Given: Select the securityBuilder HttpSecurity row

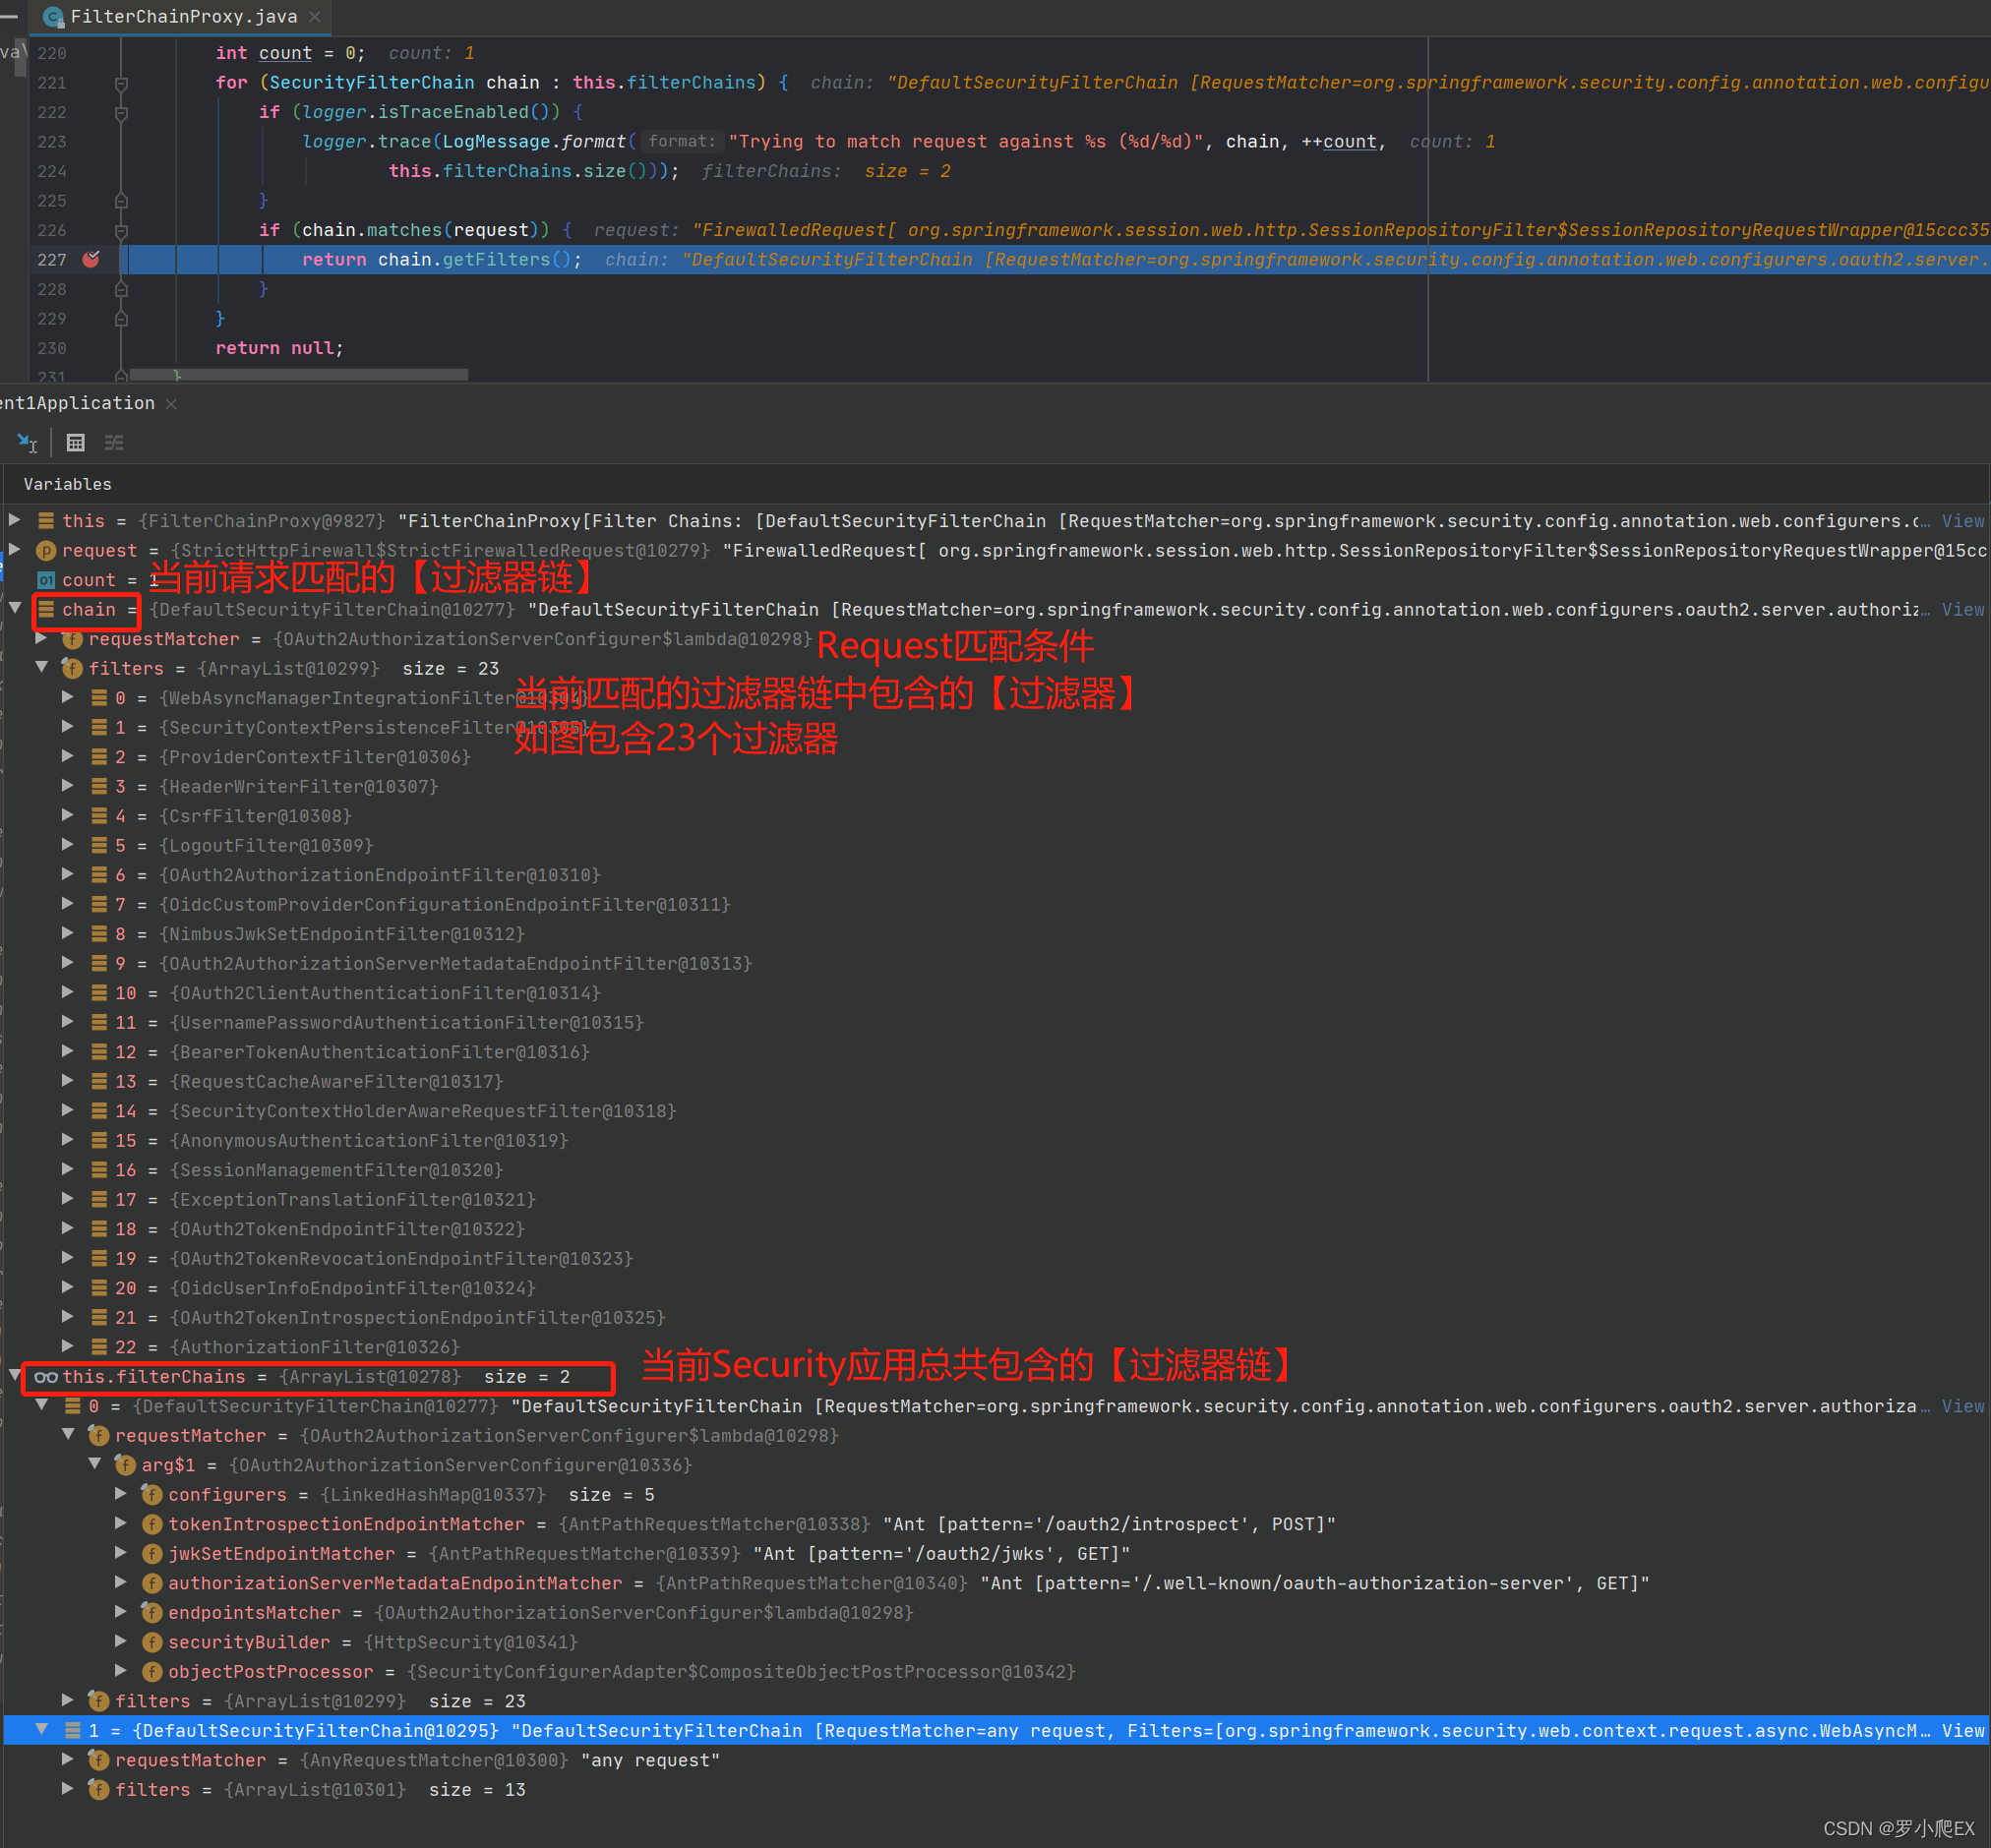Looking at the screenshot, I should pyautogui.click(x=996, y=1642).
